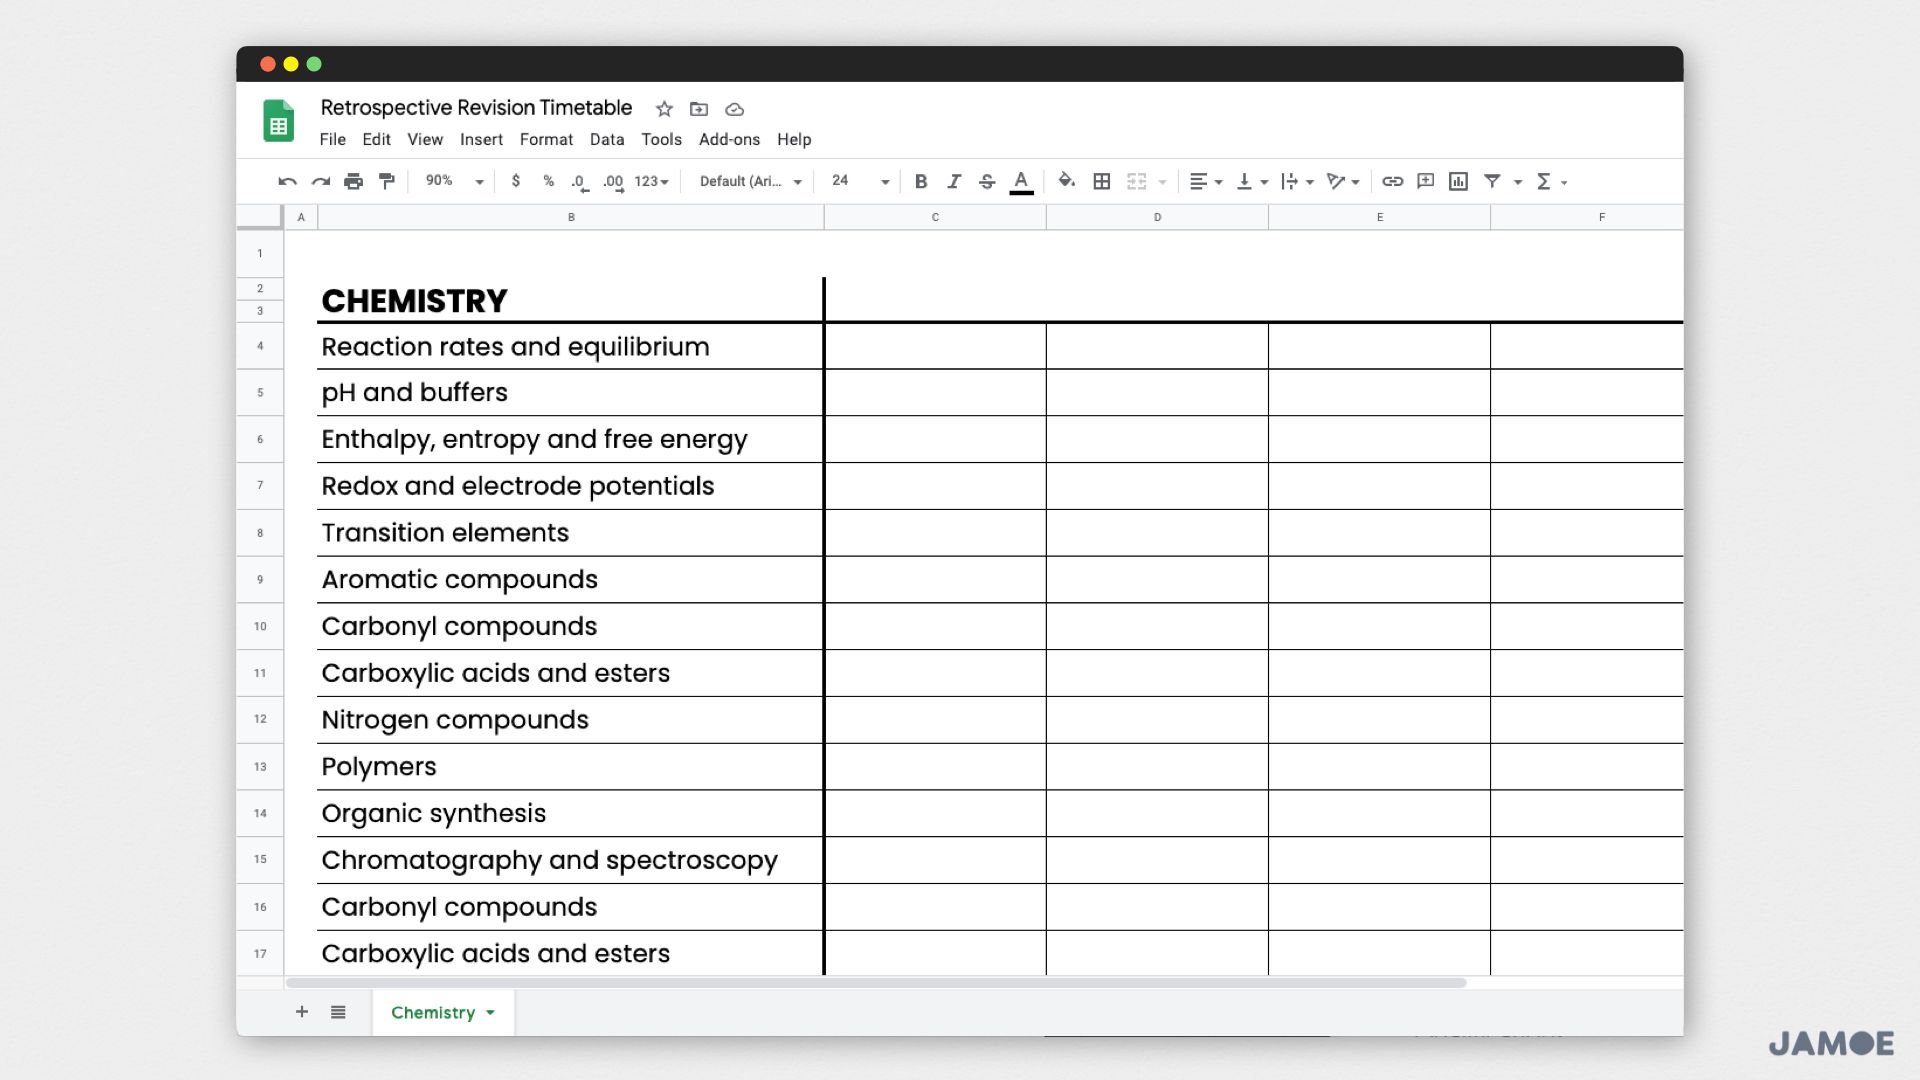
Task: Click the Sum/Functions icon
Action: tap(1544, 181)
